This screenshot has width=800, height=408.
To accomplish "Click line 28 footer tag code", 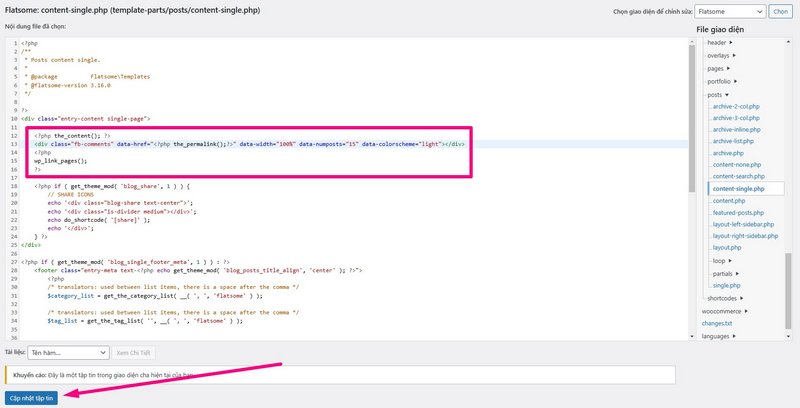I will point(198,270).
